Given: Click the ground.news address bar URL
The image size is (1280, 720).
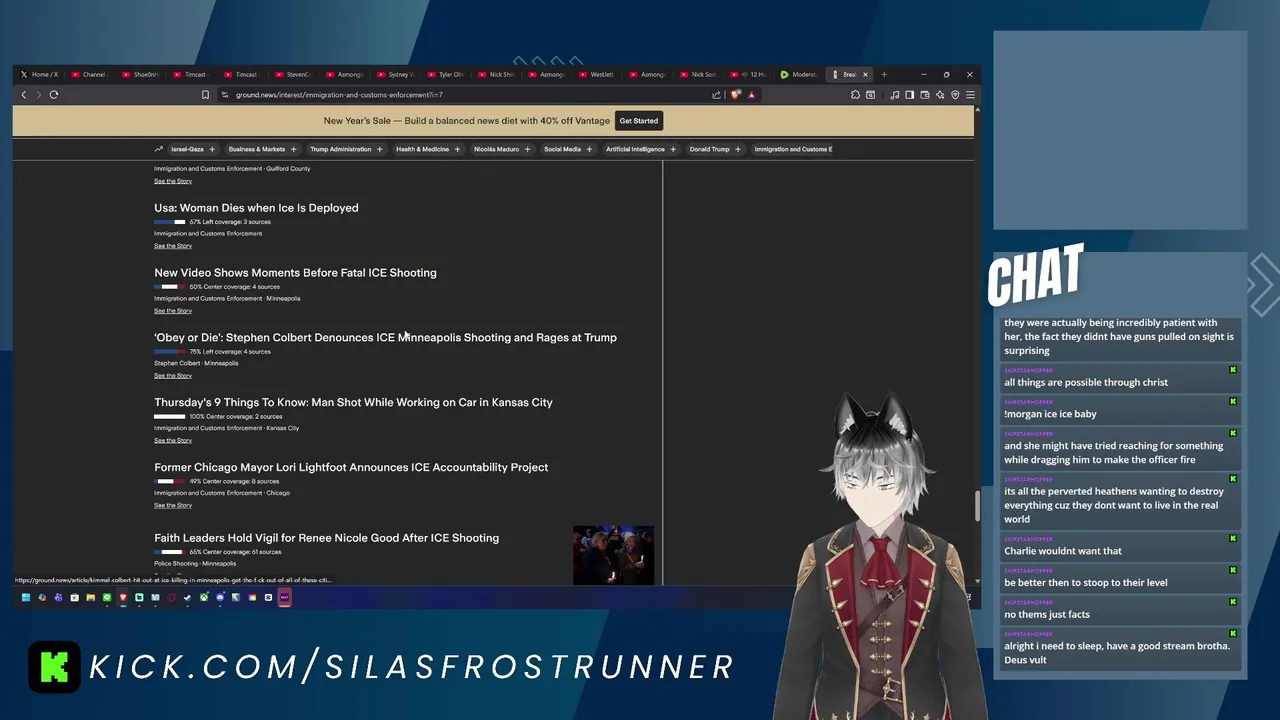Looking at the screenshot, I should [x=339, y=95].
